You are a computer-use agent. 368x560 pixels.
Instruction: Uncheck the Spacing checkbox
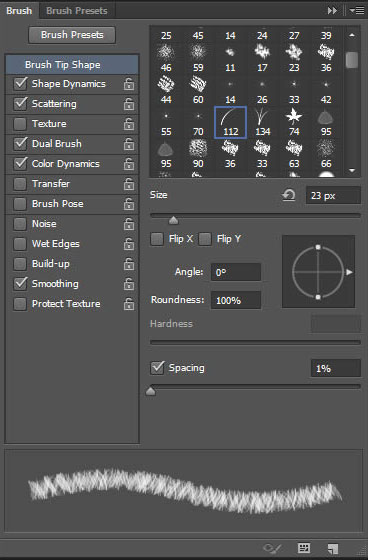(x=157, y=368)
